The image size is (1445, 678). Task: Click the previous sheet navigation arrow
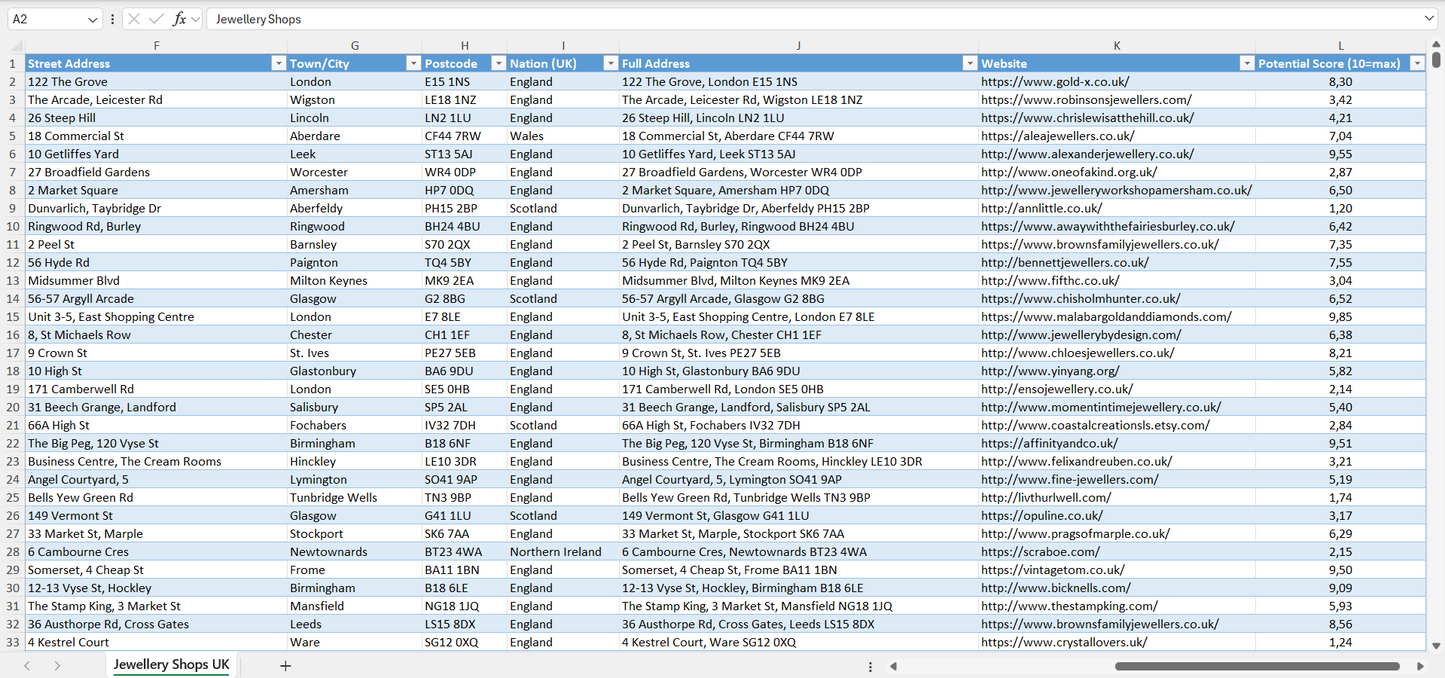pyautogui.click(x=27, y=666)
